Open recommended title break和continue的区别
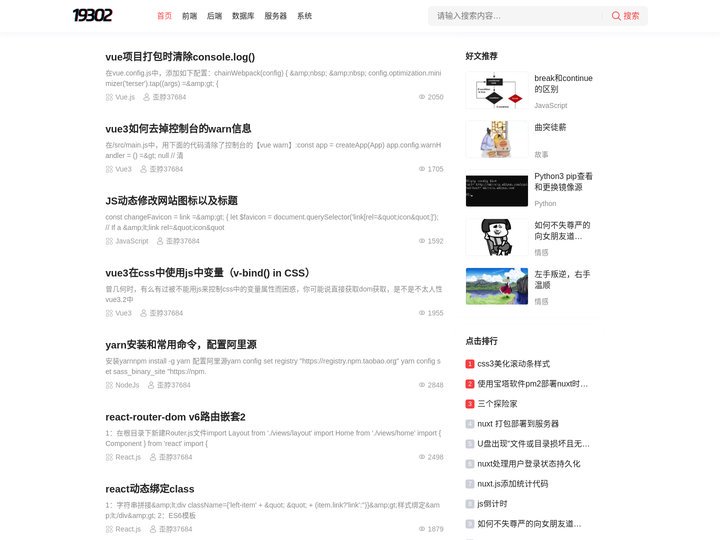 coord(563,84)
